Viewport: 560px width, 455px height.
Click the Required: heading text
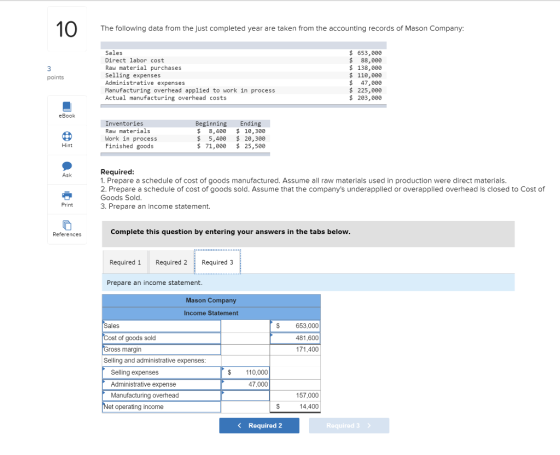point(117,172)
